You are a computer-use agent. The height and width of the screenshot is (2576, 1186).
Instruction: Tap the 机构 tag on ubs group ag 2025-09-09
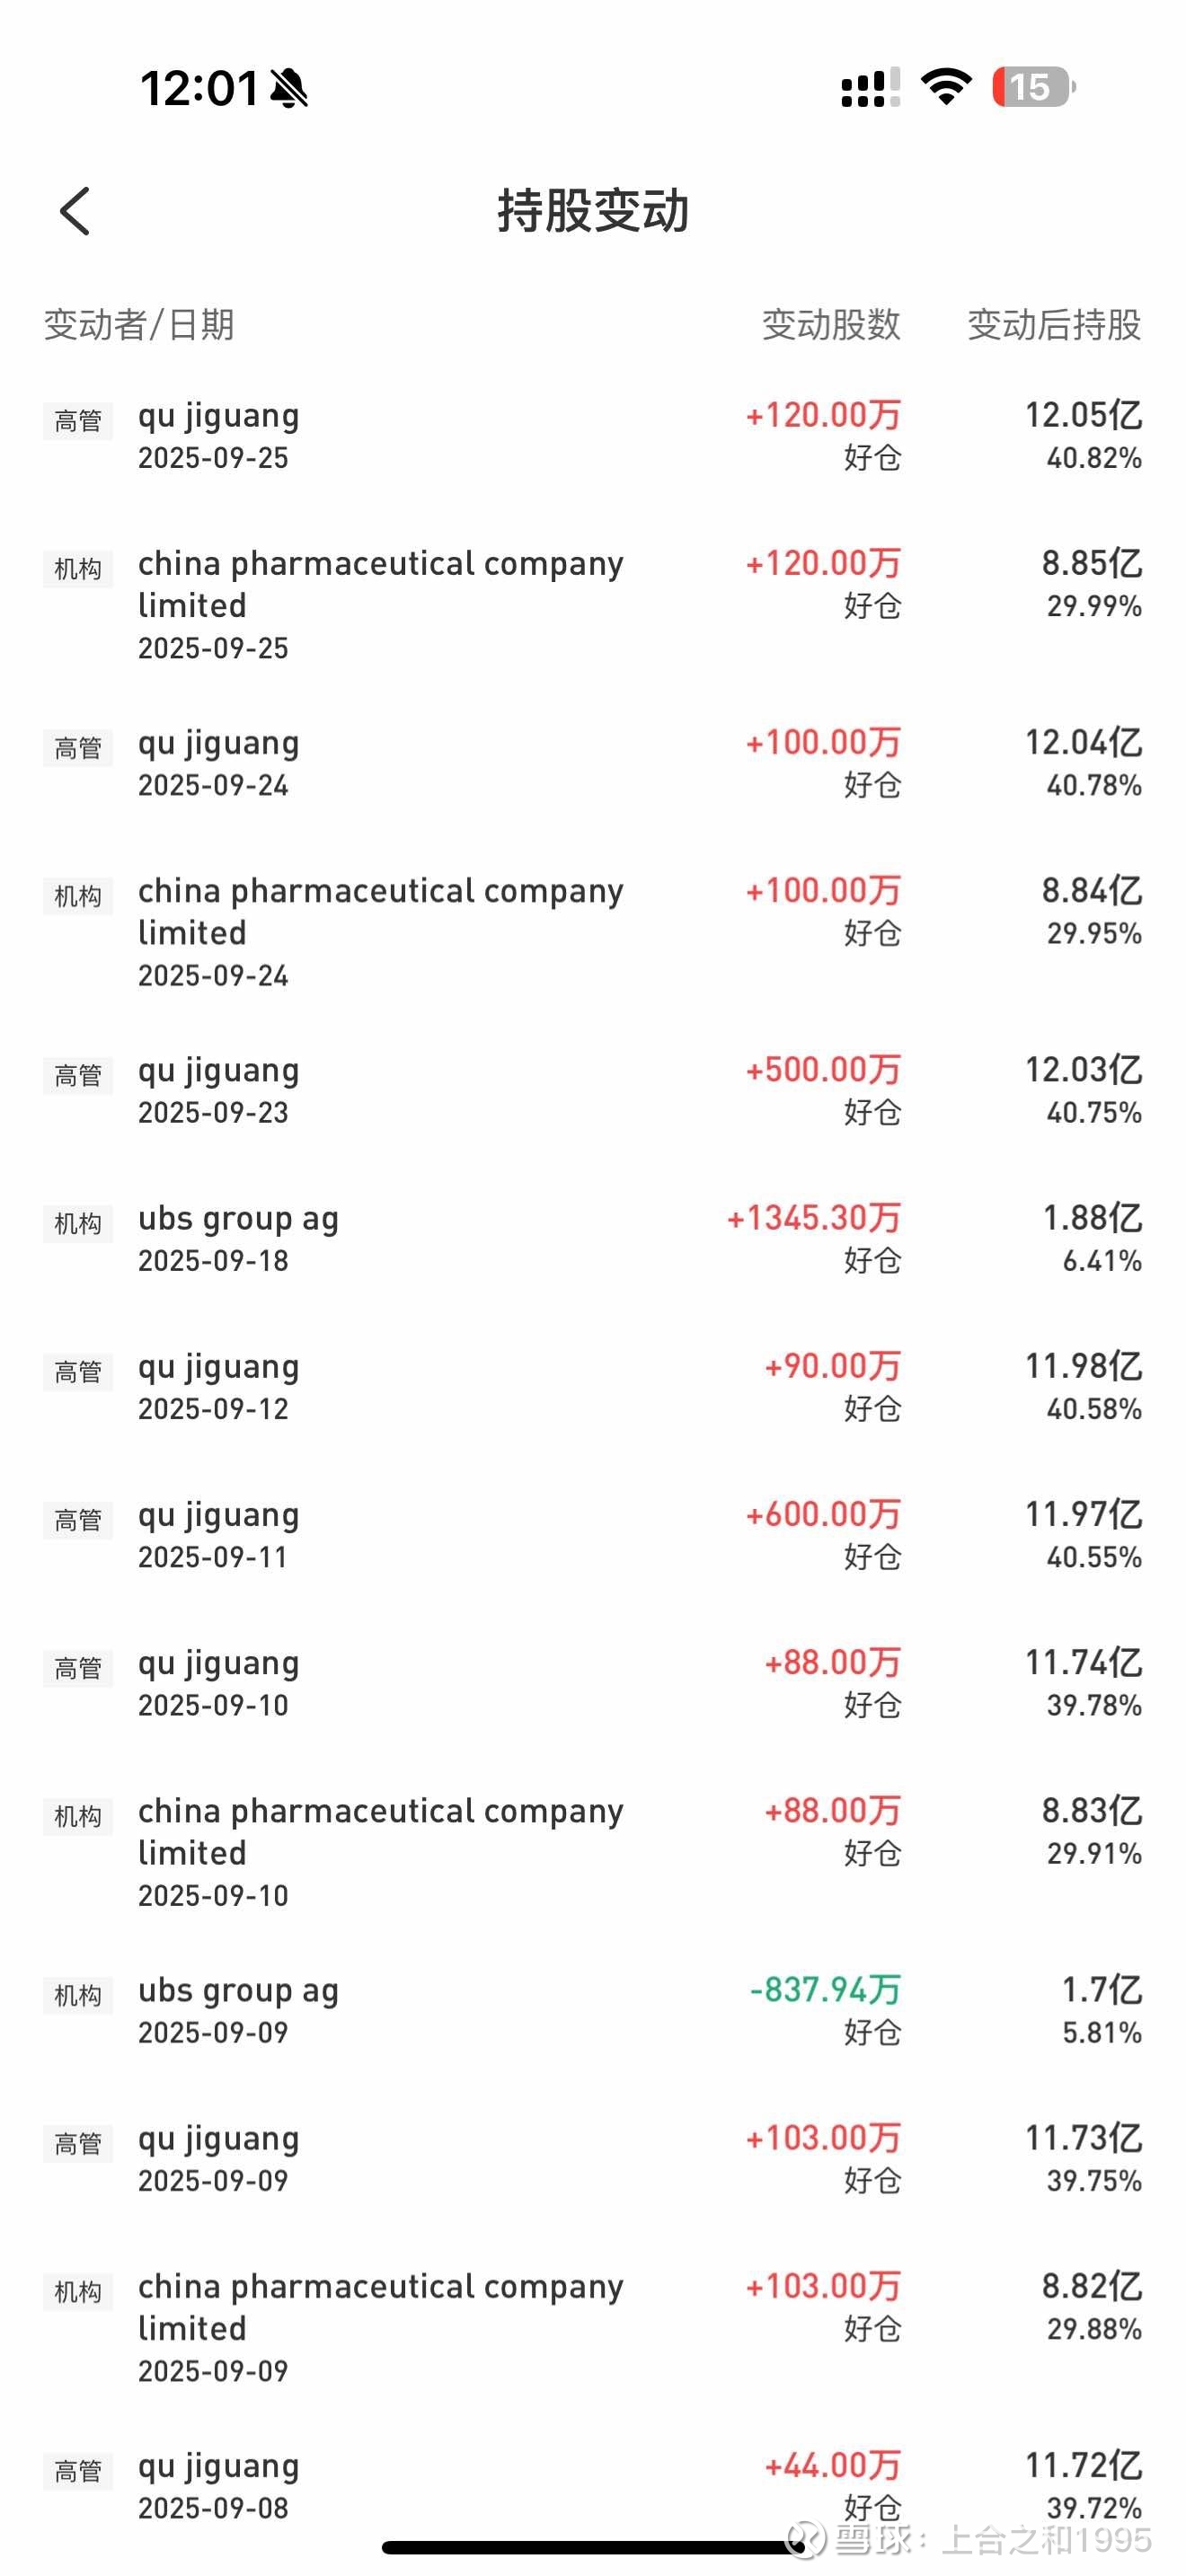pos(78,1996)
